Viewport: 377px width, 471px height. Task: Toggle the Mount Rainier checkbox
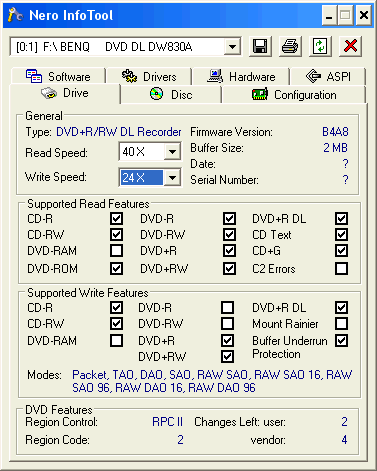pyautogui.click(x=342, y=323)
